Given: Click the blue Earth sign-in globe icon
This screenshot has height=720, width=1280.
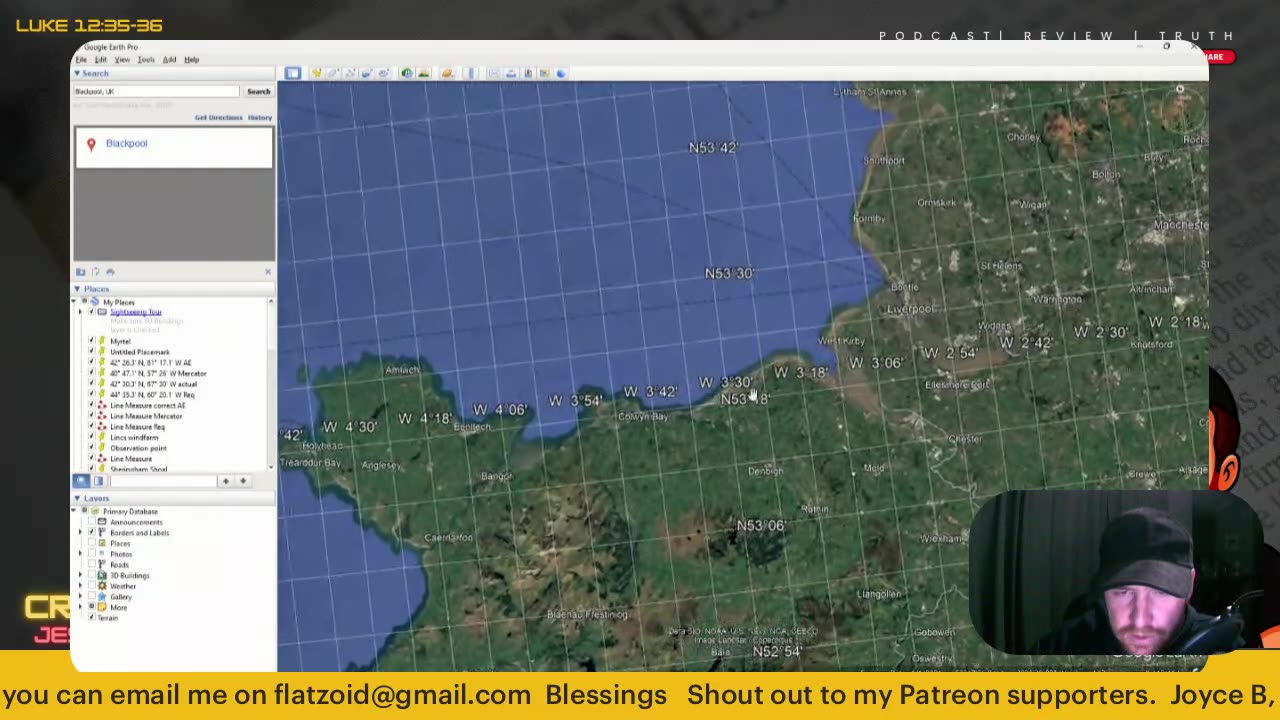Looking at the screenshot, I should pyautogui.click(x=561, y=73).
